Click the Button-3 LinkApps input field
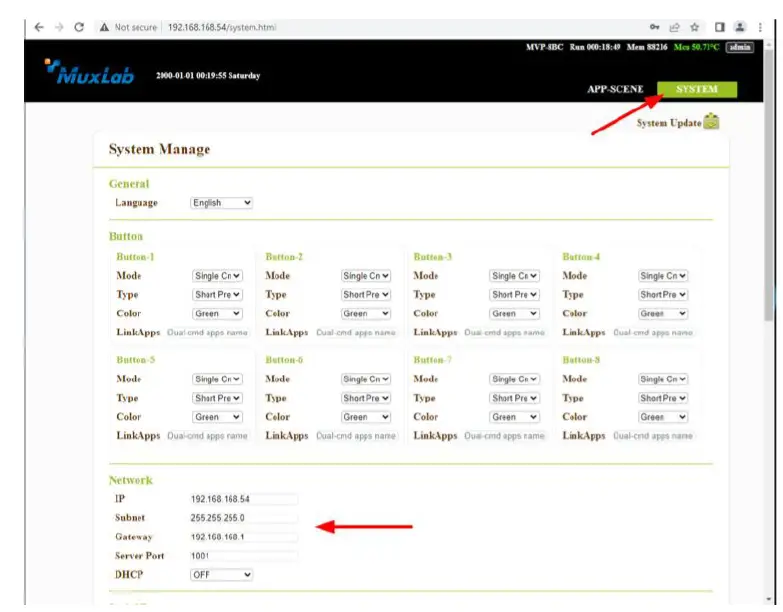Viewport: 783px width, 612px height. tap(504, 332)
